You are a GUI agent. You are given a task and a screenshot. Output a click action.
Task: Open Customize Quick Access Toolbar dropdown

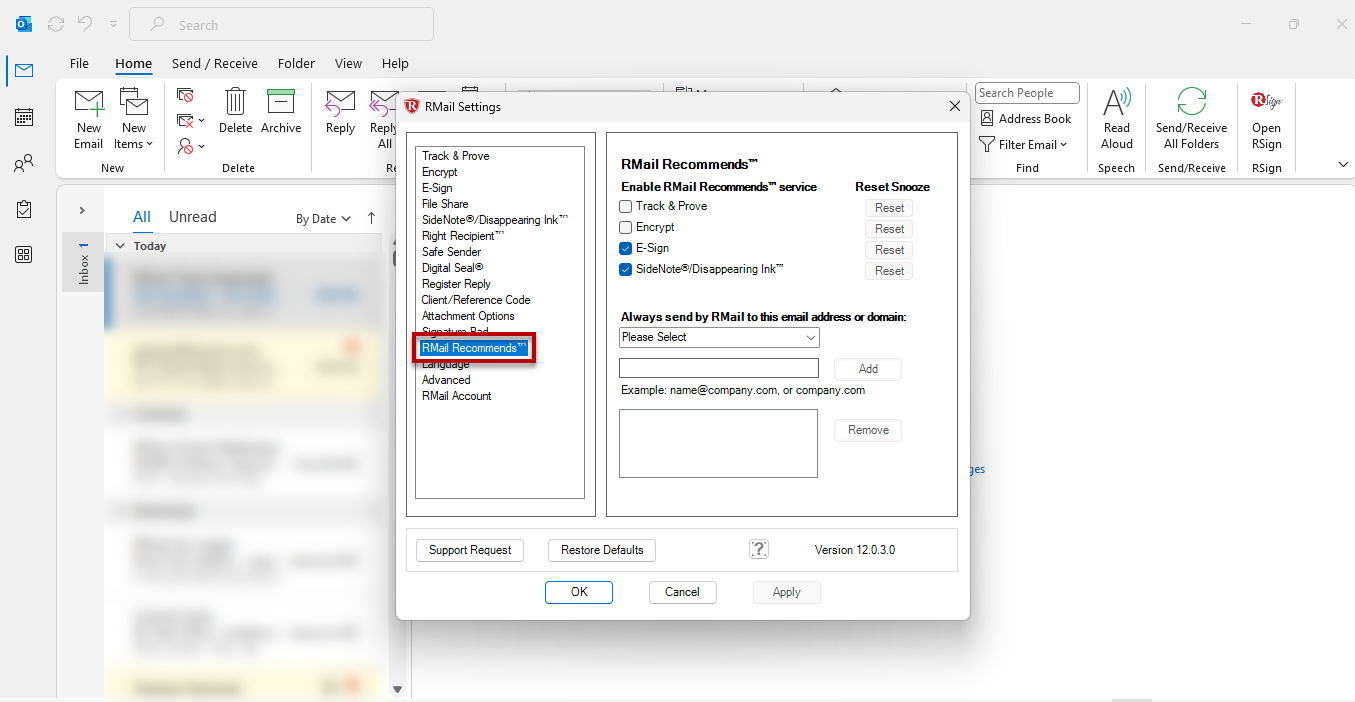(x=113, y=24)
